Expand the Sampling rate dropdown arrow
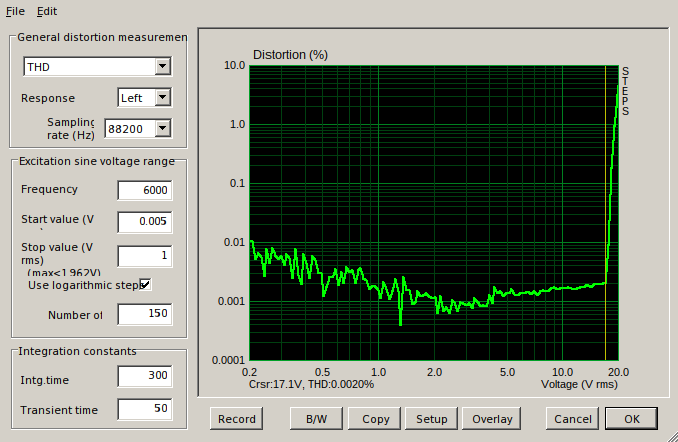The image size is (678, 442). click(163, 128)
